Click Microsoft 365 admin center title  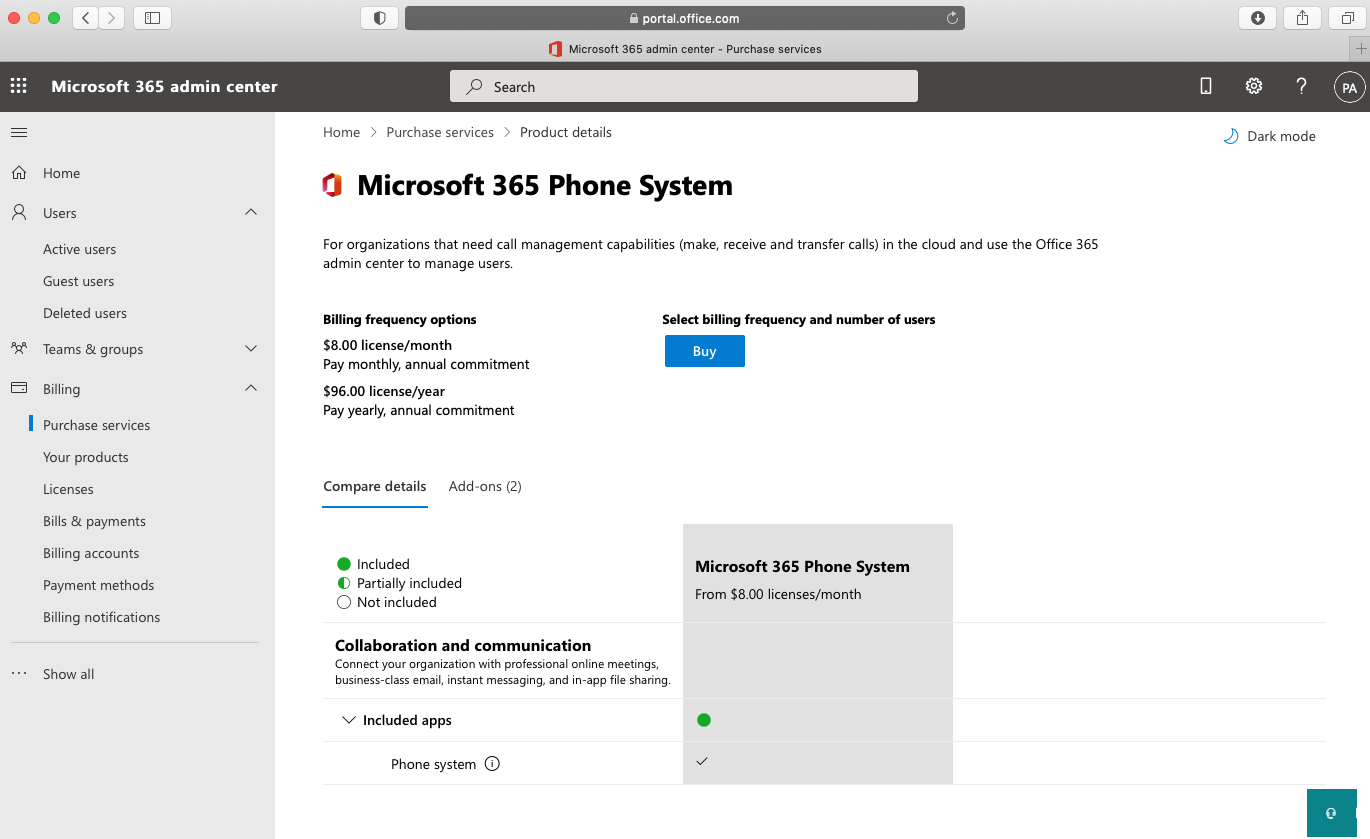pos(164,87)
